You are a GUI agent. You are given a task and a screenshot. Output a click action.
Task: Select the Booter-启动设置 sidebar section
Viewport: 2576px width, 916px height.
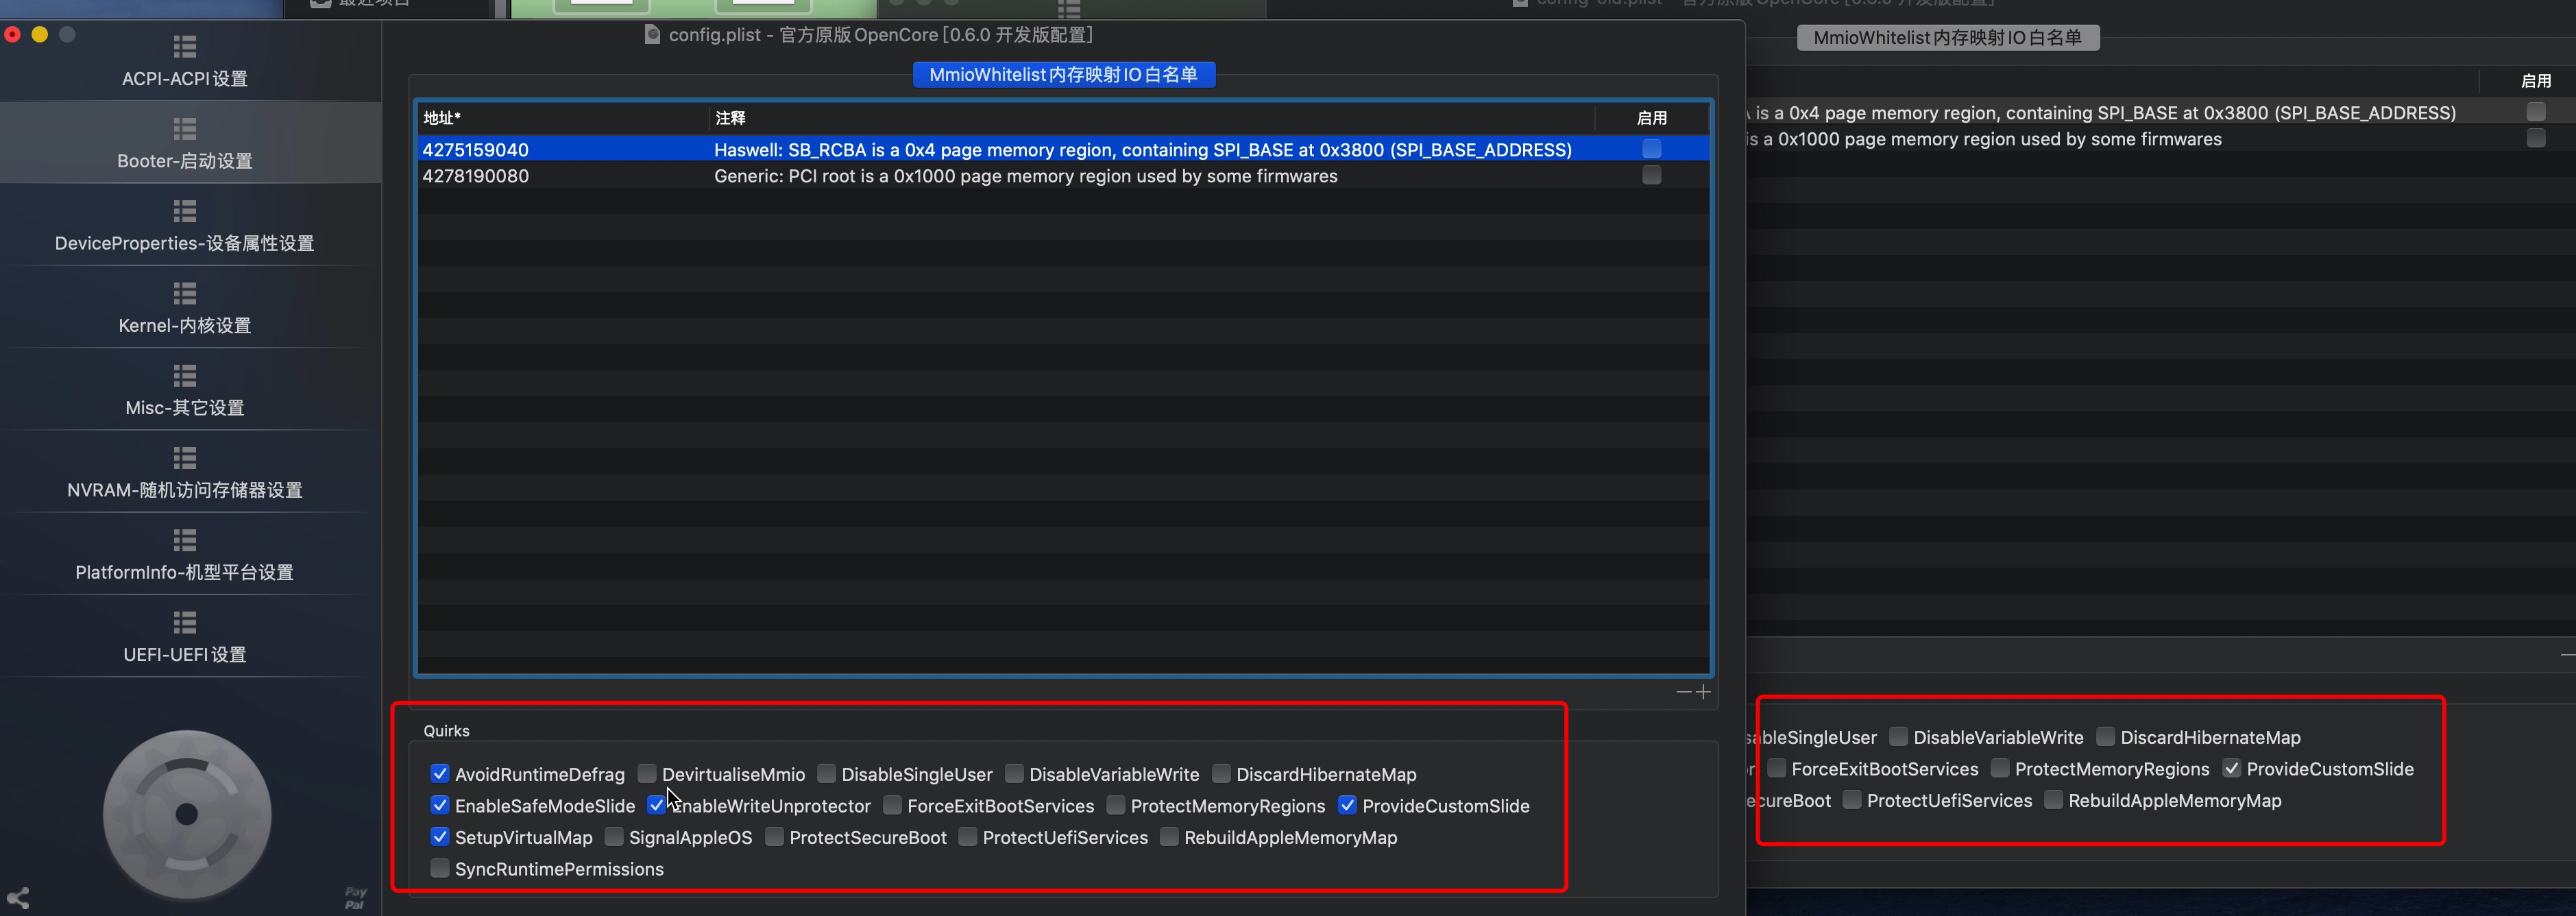pyautogui.click(x=185, y=143)
